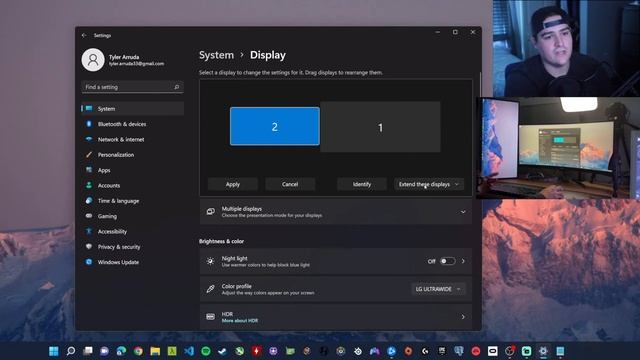
Task: Select display 2 thumbnail
Action: pyautogui.click(x=275, y=127)
